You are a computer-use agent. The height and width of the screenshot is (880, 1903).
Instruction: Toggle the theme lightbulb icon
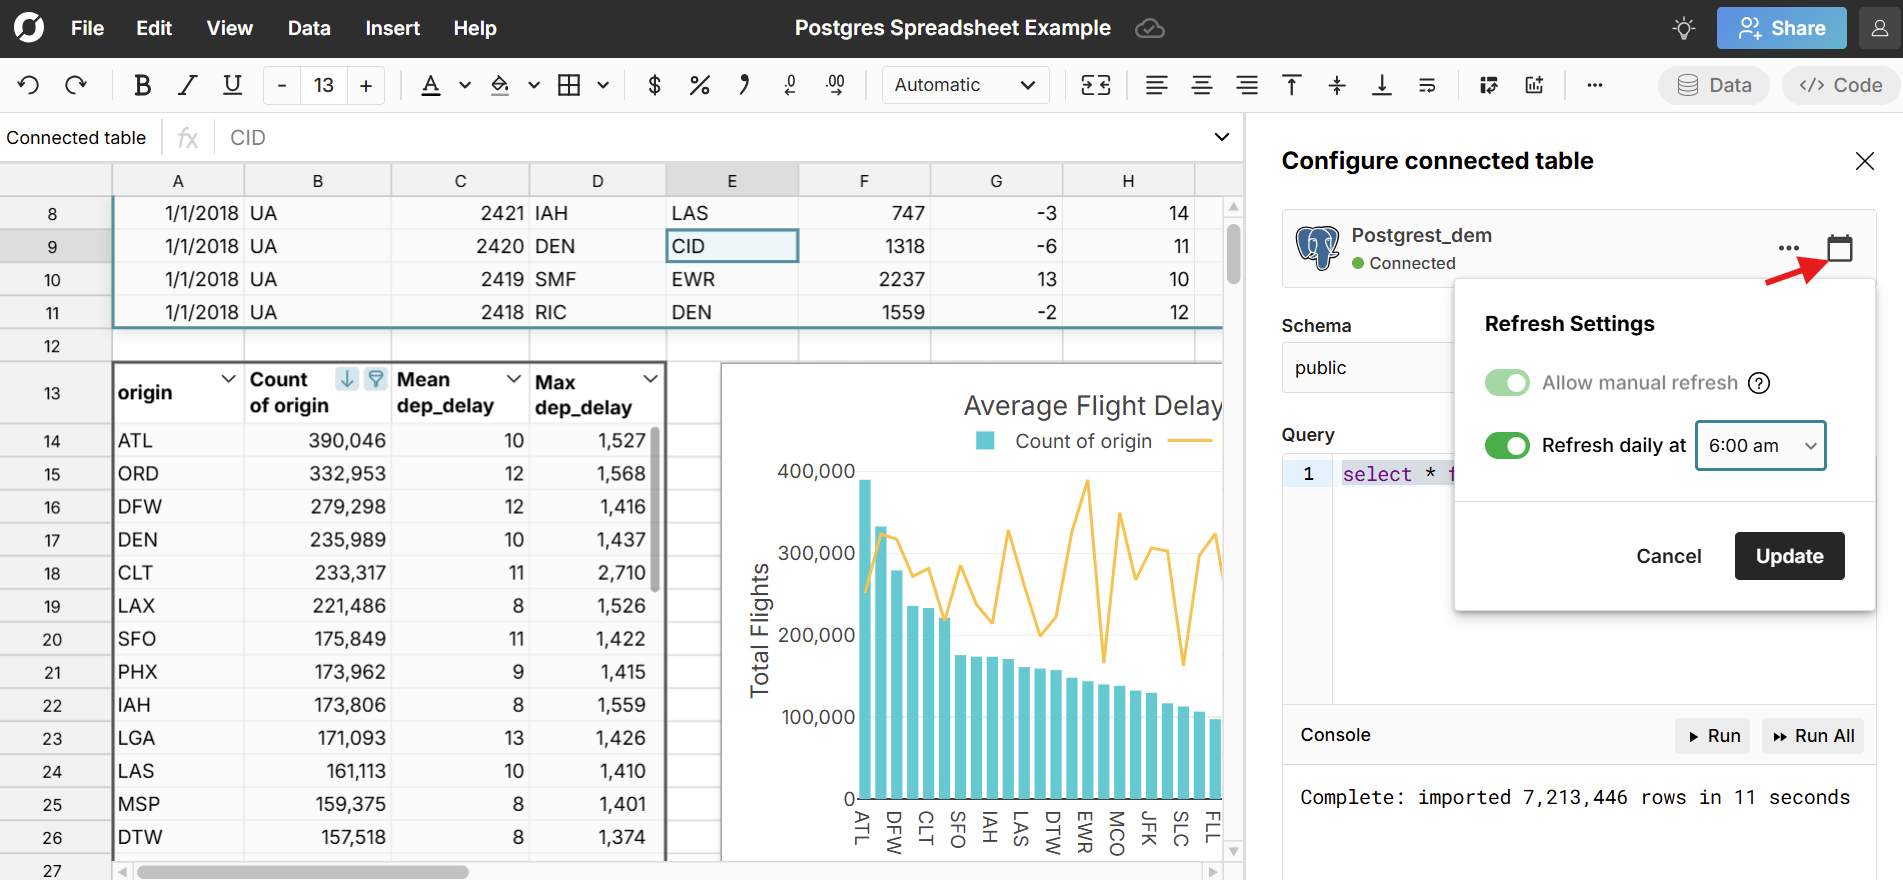(1684, 28)
